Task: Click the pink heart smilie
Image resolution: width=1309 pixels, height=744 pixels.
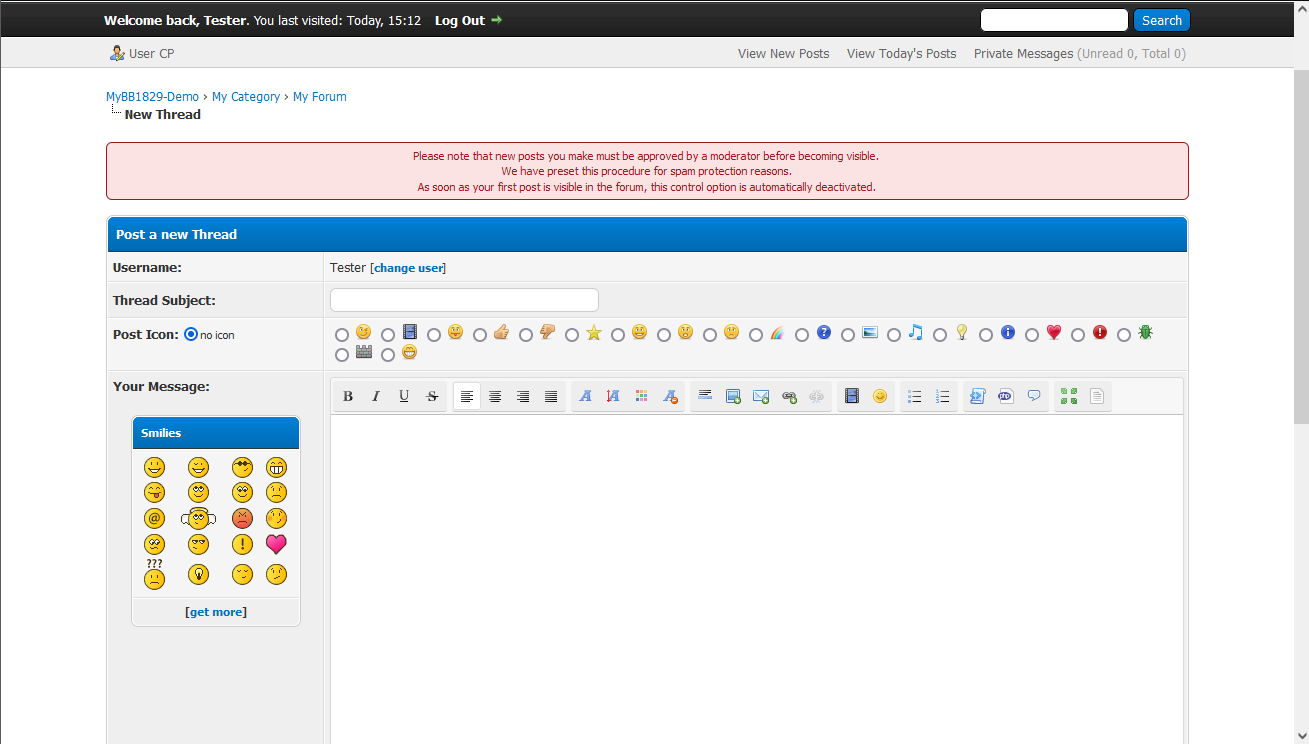Action: coord(276,544)
